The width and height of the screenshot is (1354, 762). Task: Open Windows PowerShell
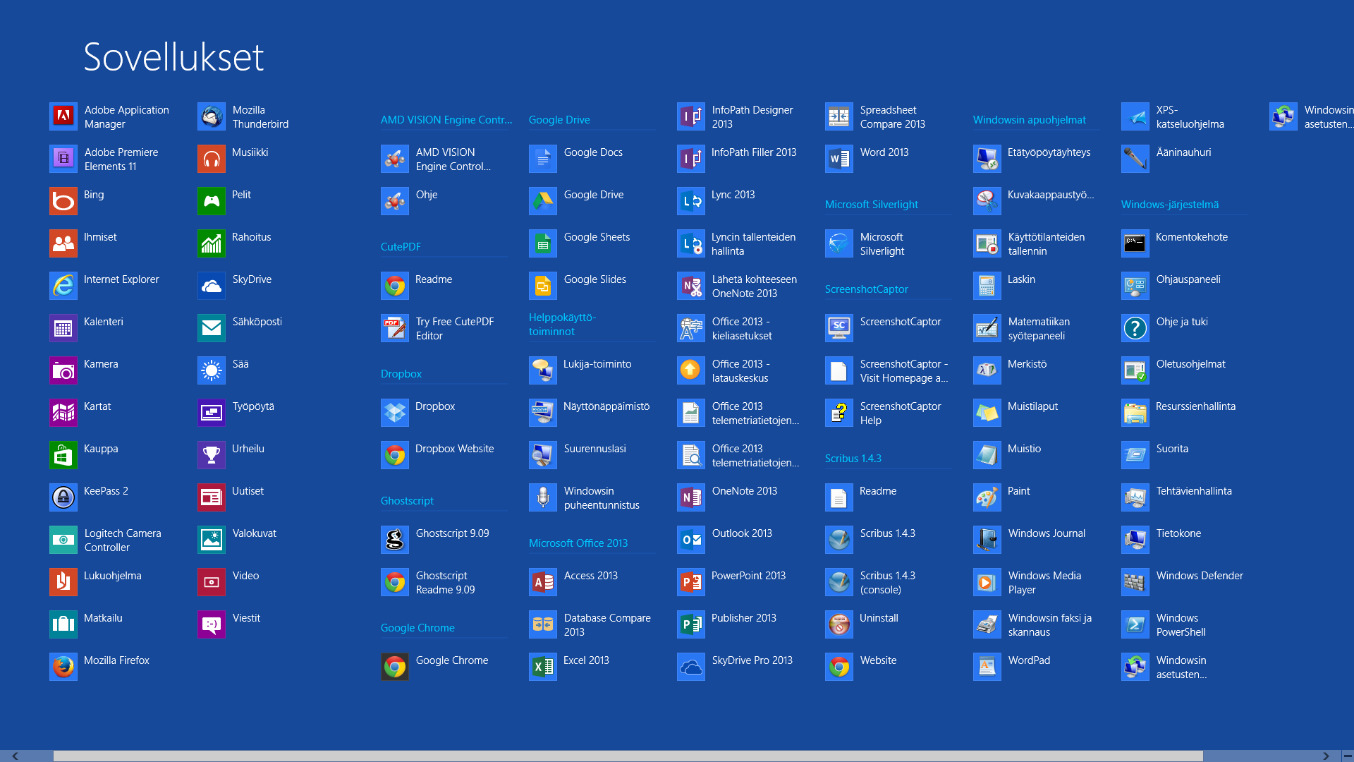[1165, 625]
